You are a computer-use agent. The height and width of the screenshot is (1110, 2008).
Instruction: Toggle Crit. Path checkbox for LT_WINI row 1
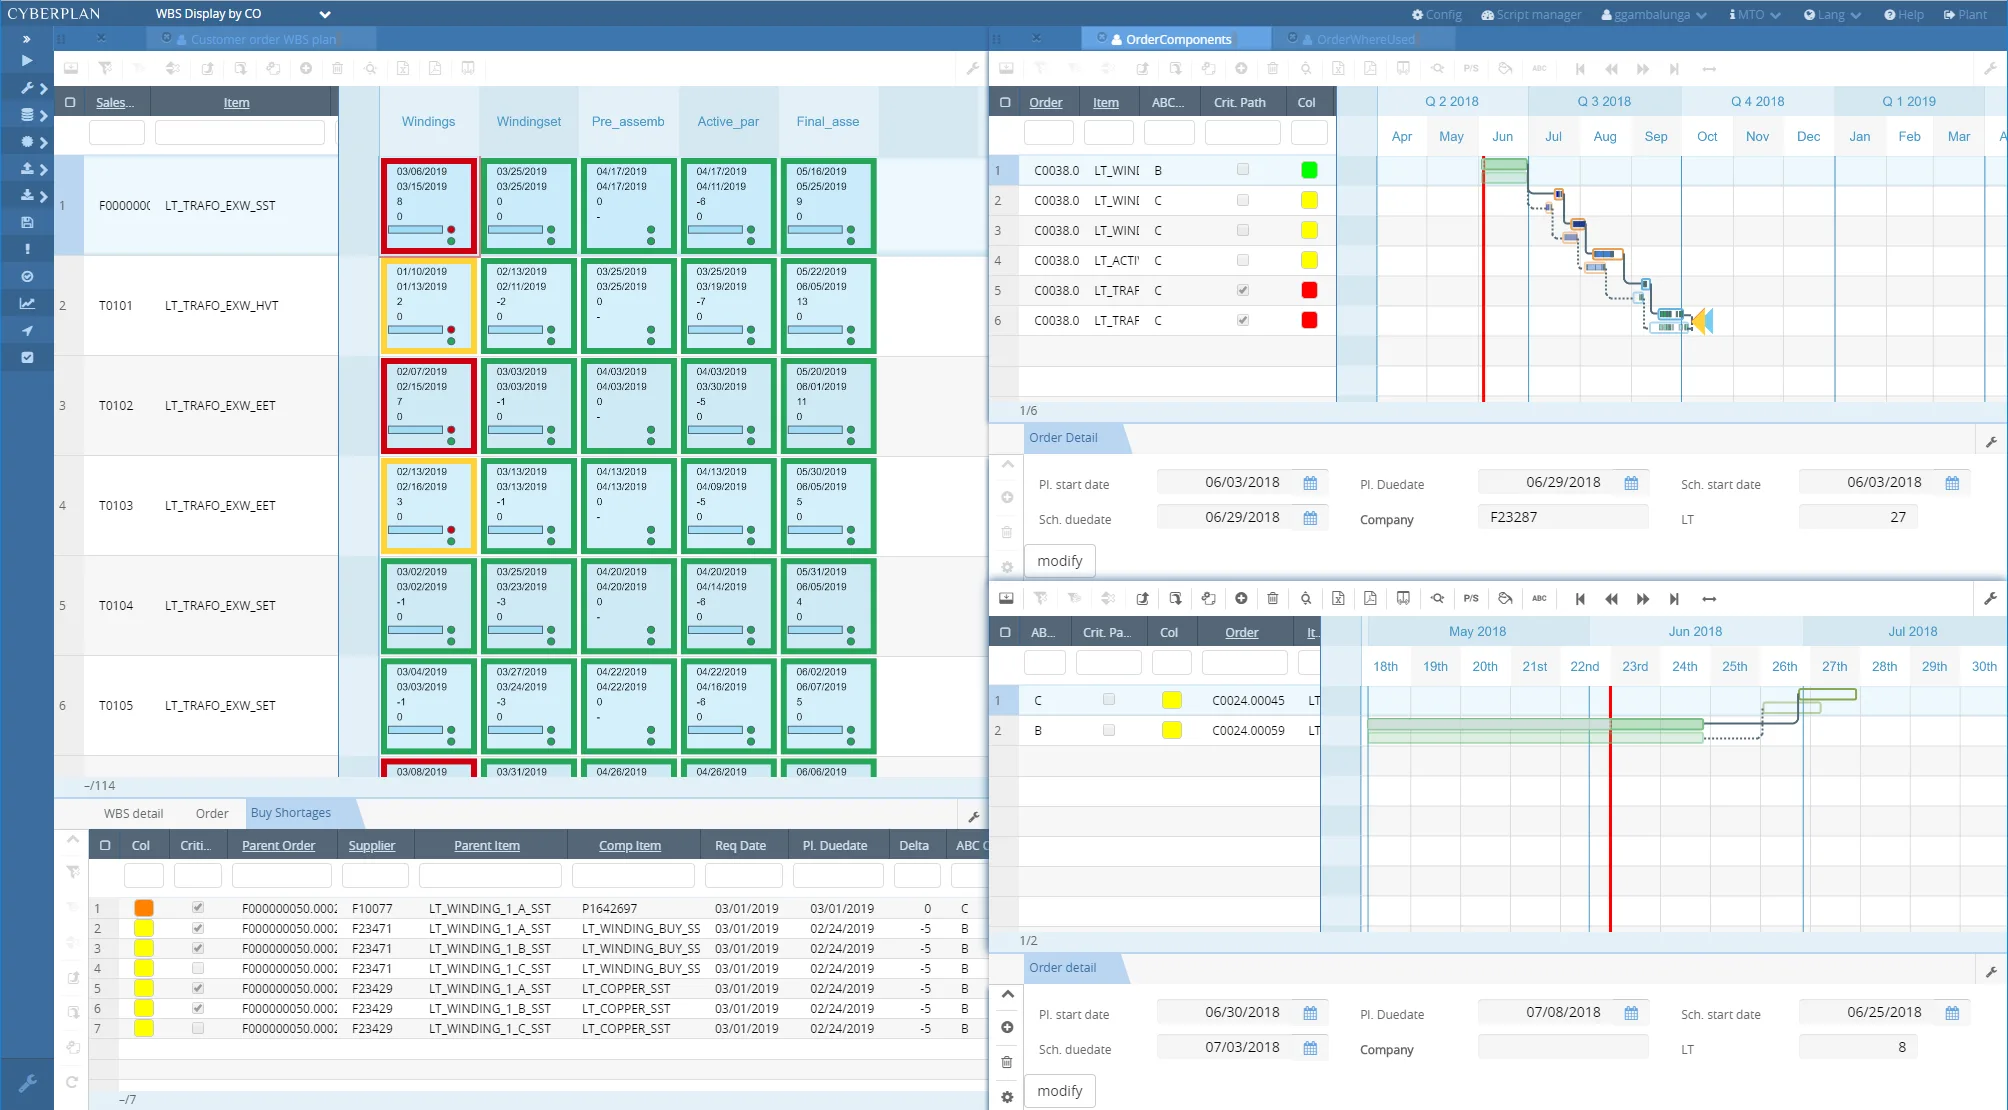pos(1243,170)
